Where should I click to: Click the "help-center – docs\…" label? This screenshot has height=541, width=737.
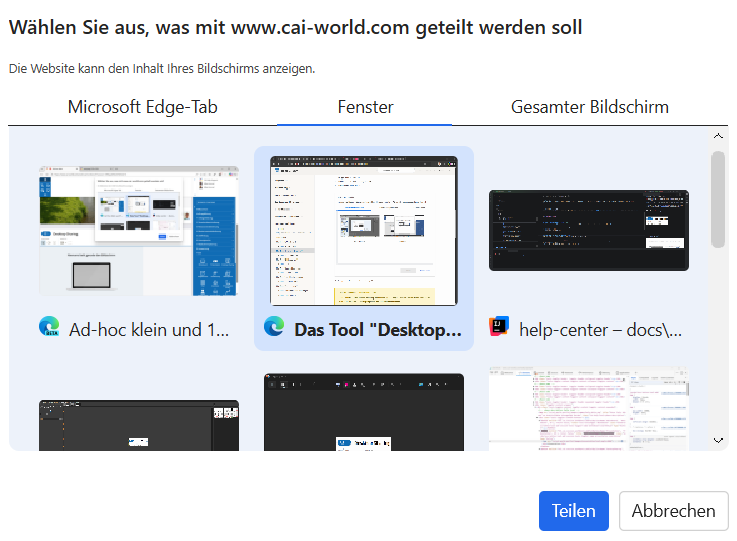pos(601,329)
